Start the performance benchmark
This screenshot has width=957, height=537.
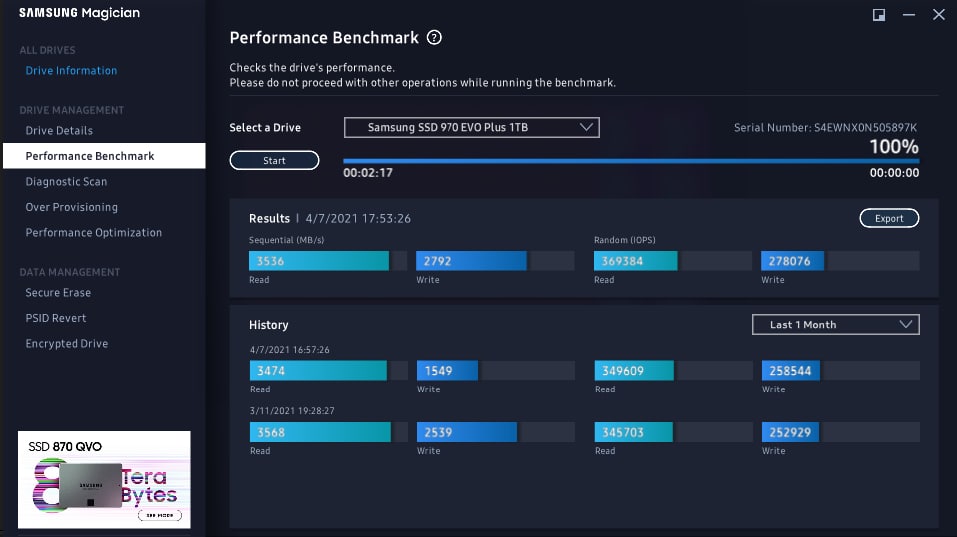point(274,160)
